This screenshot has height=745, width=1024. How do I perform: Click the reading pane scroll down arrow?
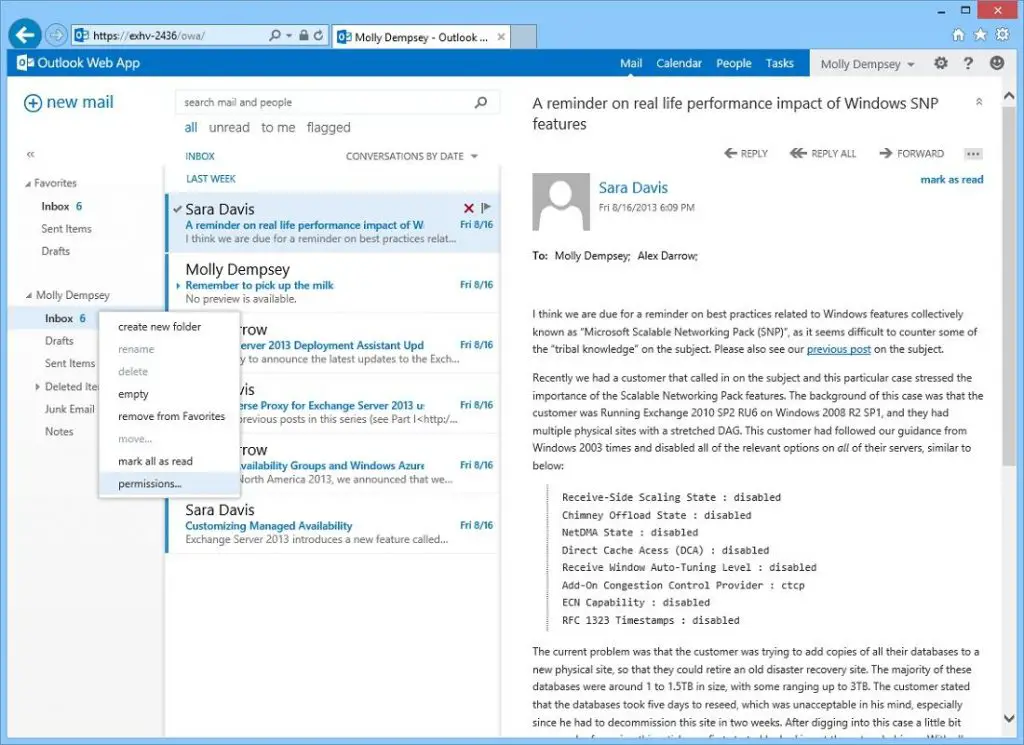coord(1008,718)
